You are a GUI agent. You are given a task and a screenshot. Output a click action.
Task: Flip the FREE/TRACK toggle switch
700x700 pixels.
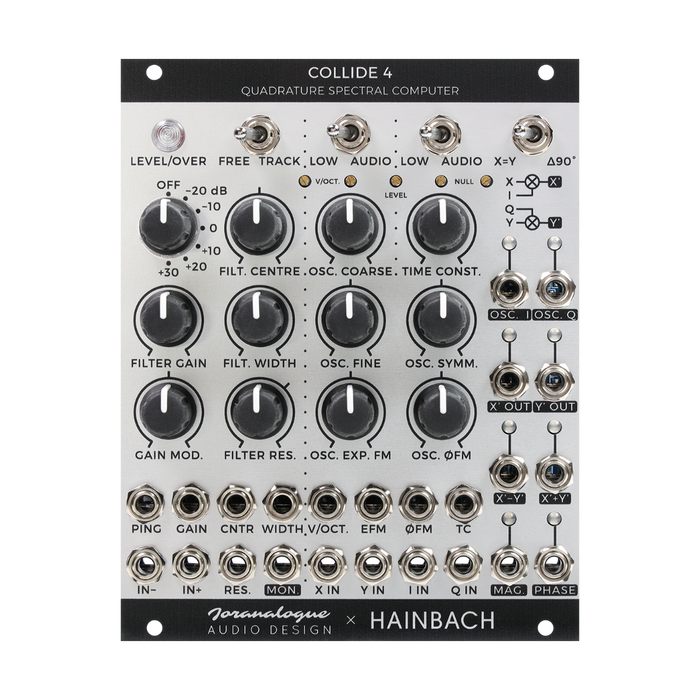(258, 134)
